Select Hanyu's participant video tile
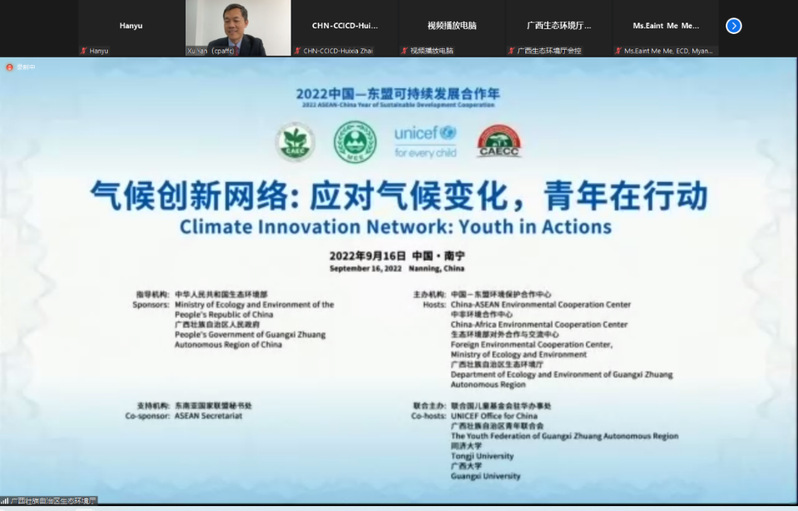The image size is (798, 511). pyautogui.click(x=131, y=28)
